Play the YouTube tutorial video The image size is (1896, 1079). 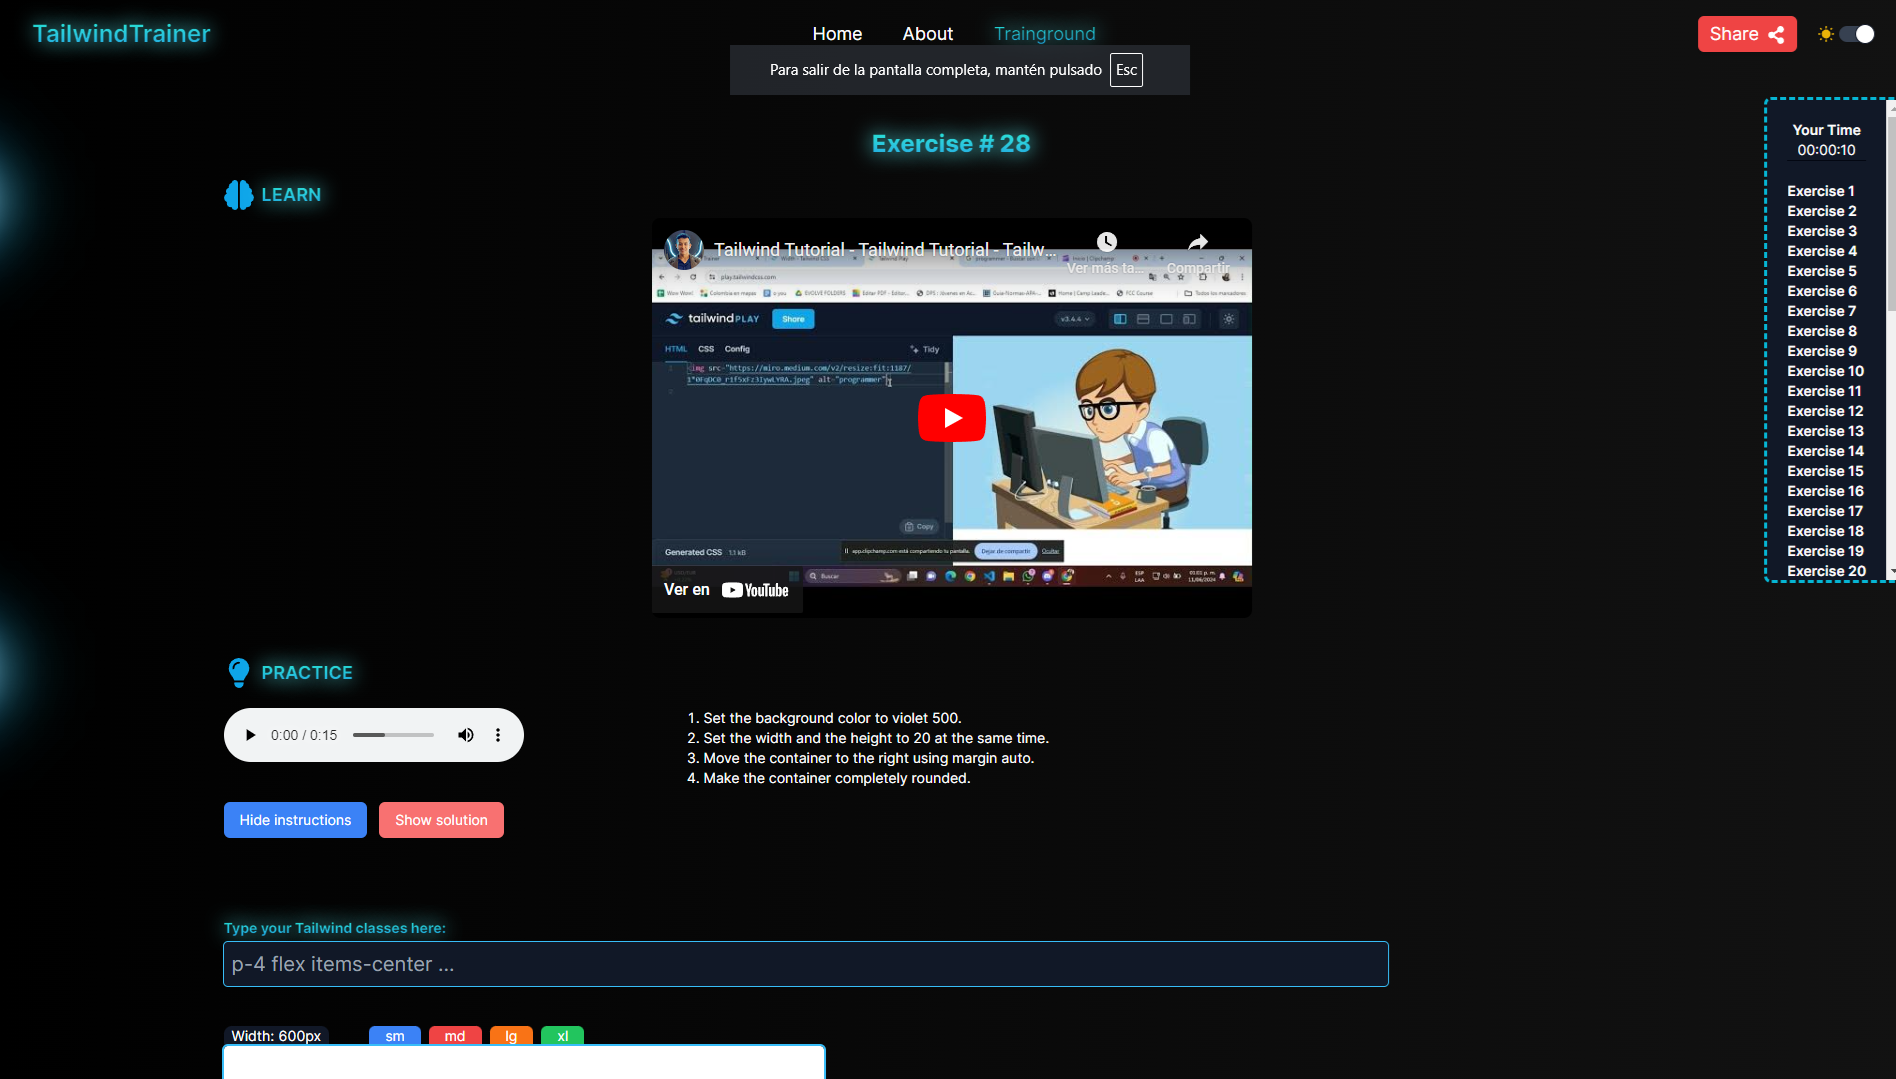point(951,418)
